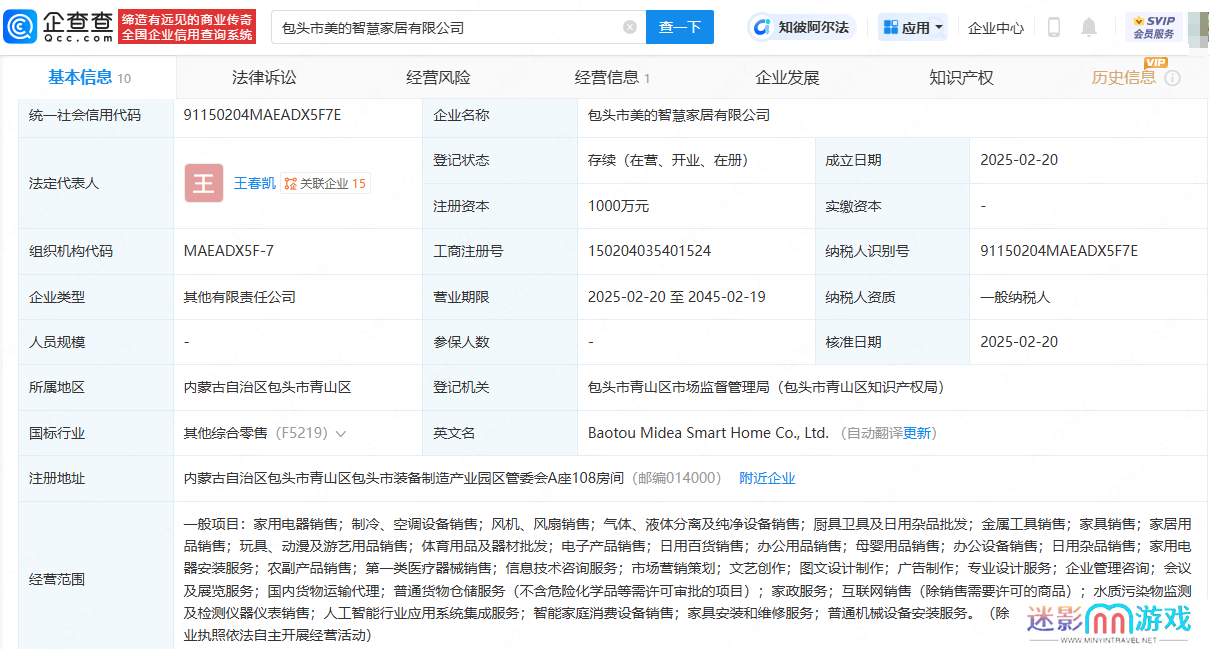
Task: Select company name 包头市美的智慧家居有限公司 in table
Action: [679, 115]
